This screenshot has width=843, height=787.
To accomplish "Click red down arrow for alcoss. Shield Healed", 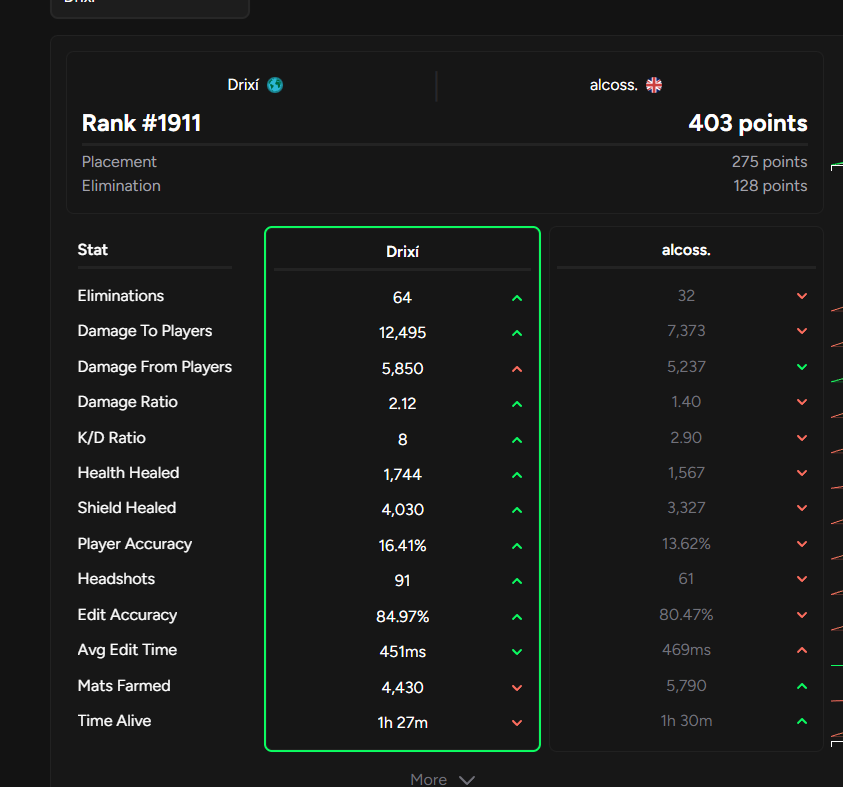I will coord(802,508).
